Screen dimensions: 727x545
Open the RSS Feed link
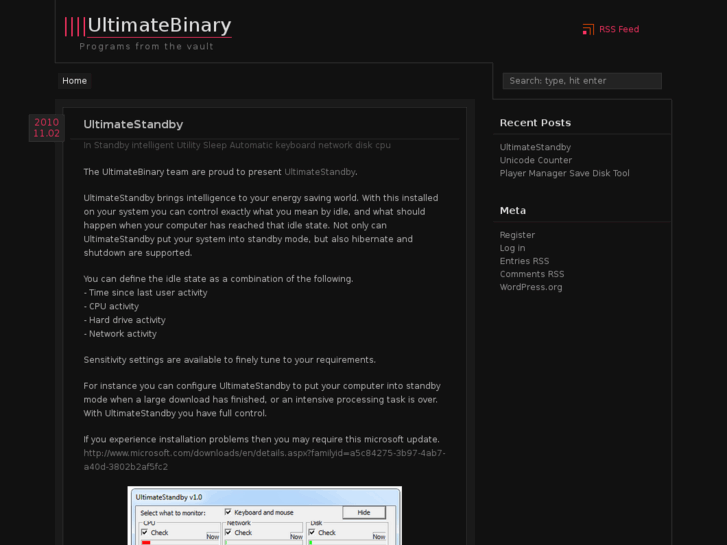coord(619,30)
